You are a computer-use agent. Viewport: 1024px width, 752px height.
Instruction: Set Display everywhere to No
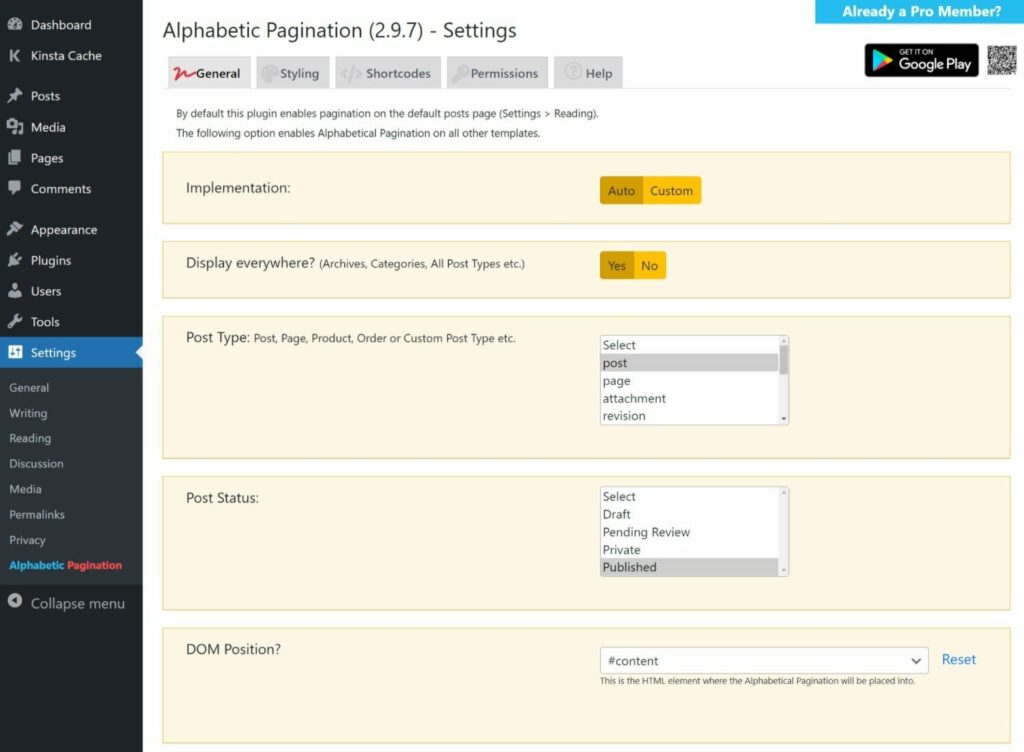tap(650, 265)
